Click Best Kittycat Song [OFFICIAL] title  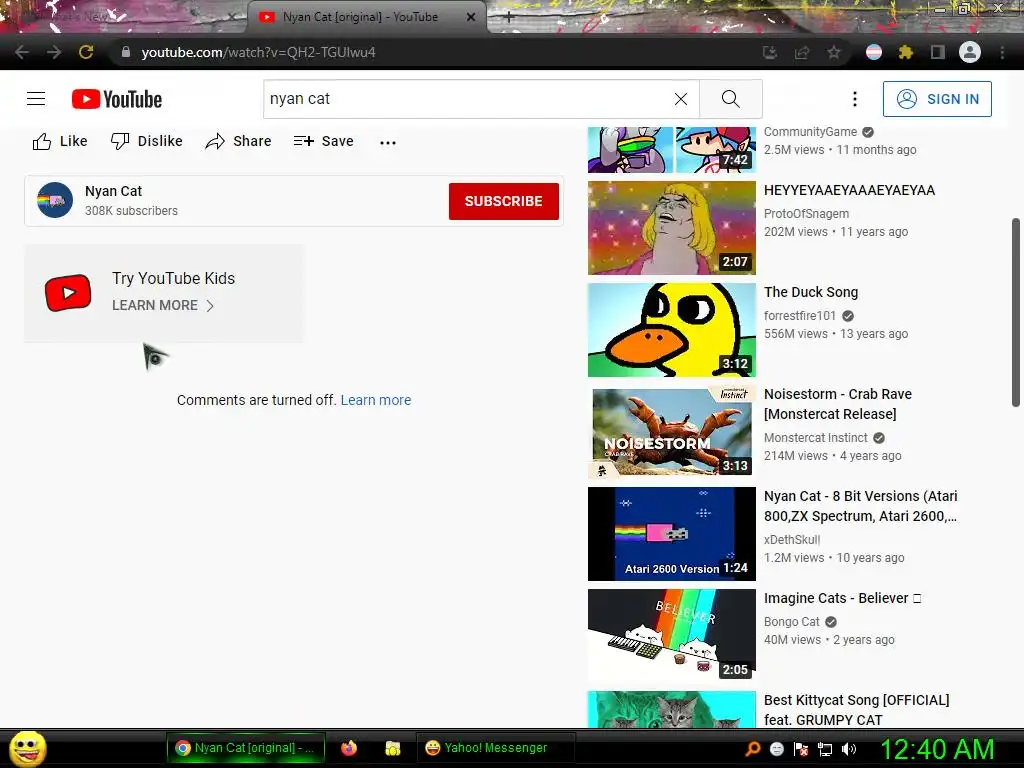[x=856, y=709]
